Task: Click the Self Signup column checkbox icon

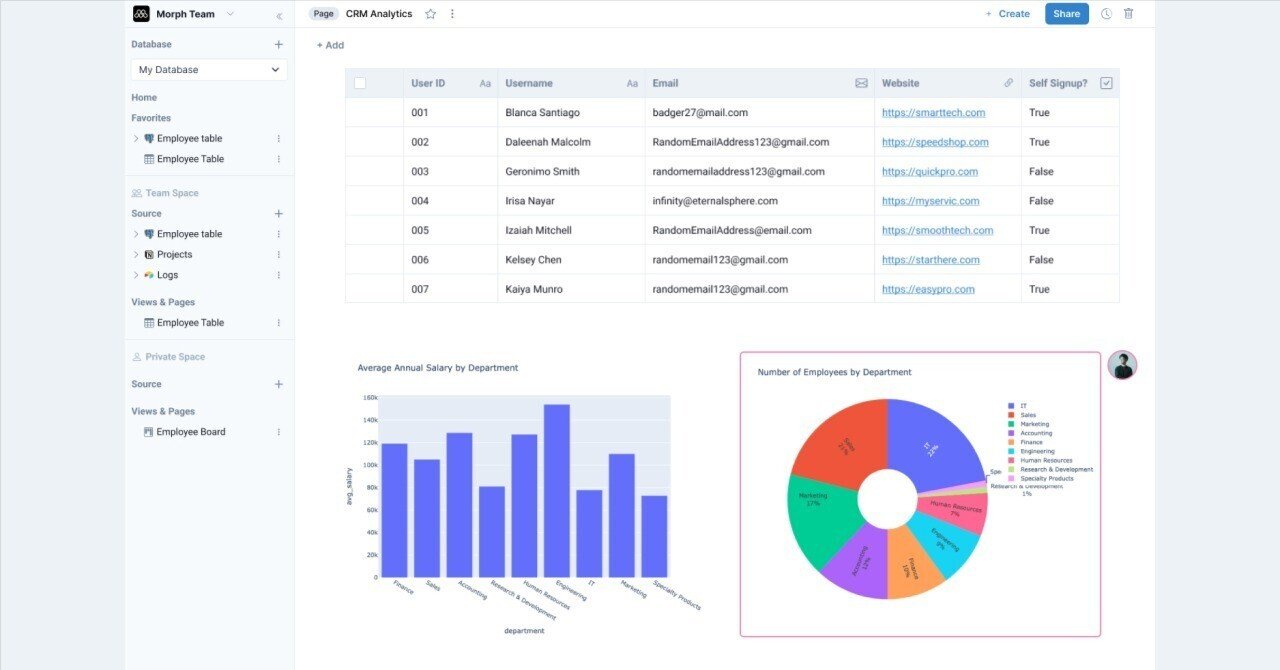Action: tap(1106, 83)
